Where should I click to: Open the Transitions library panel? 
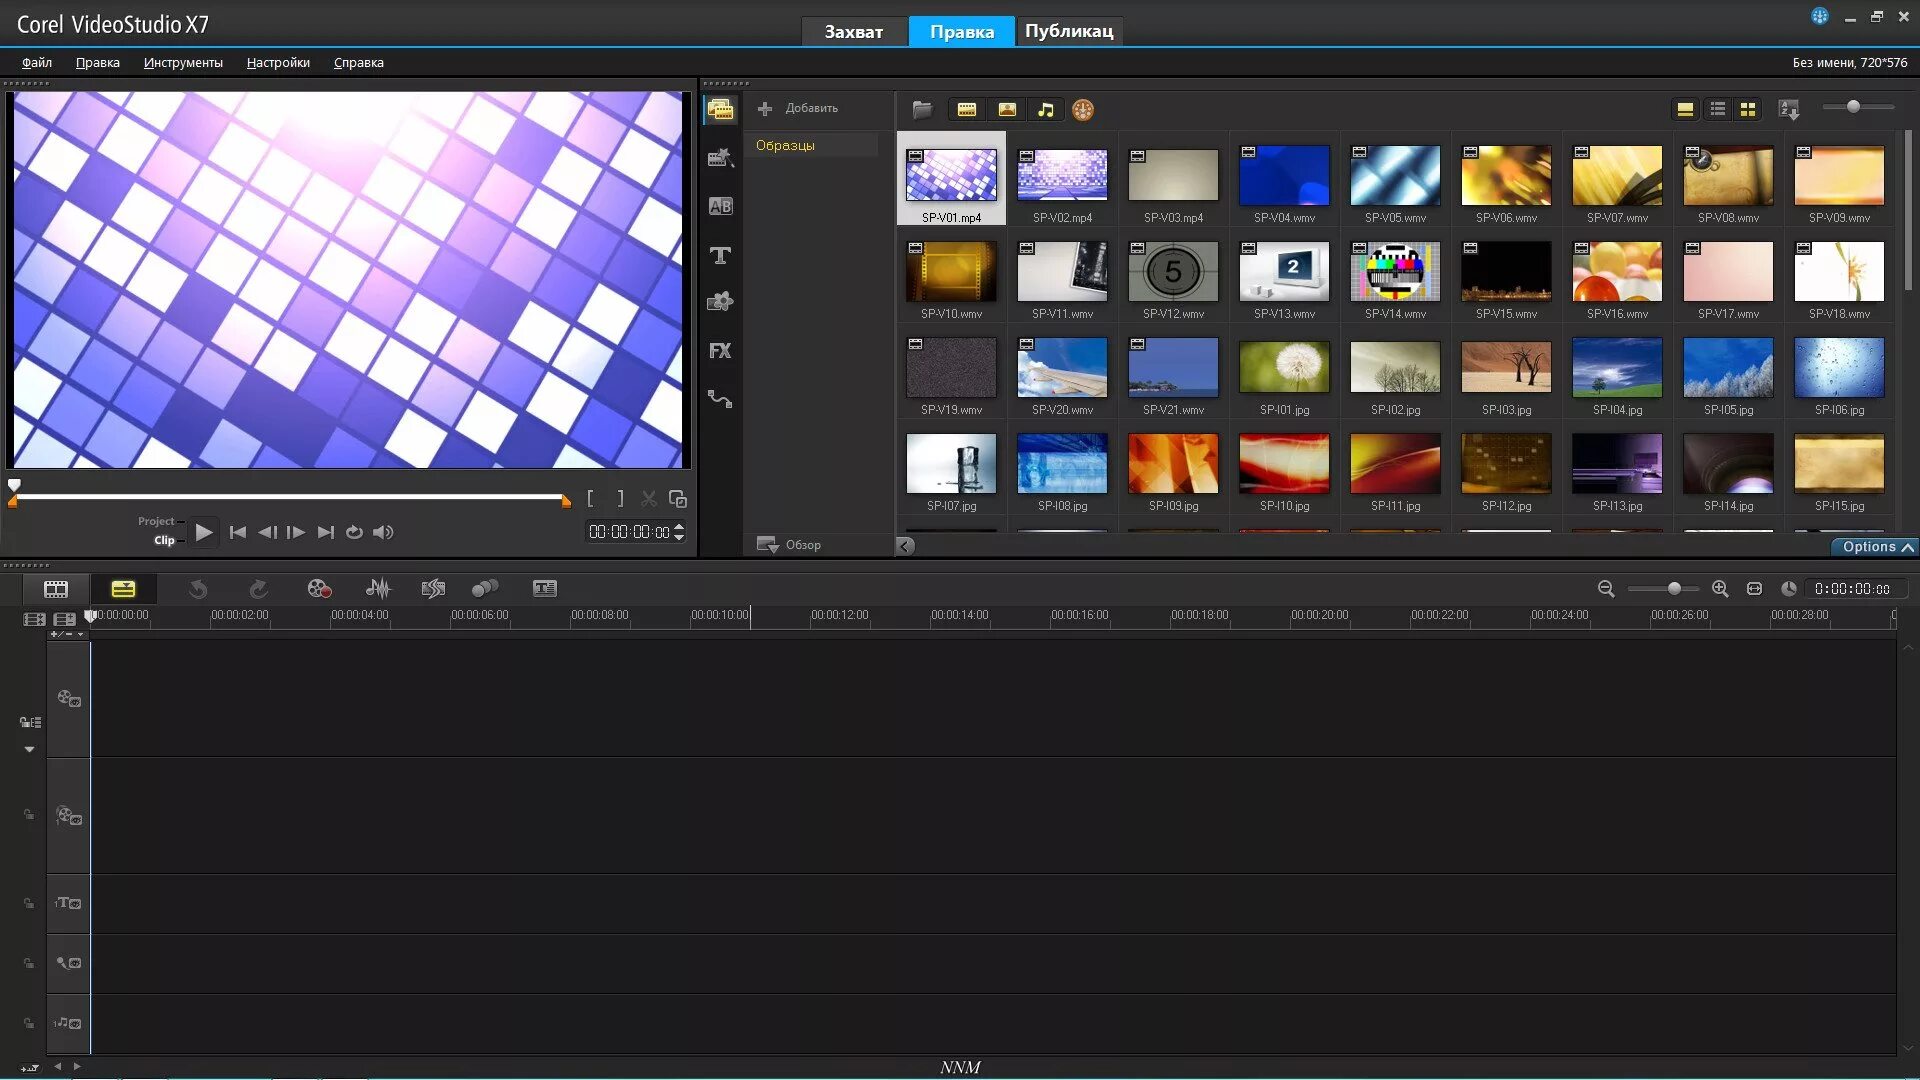tap(720, 206)
